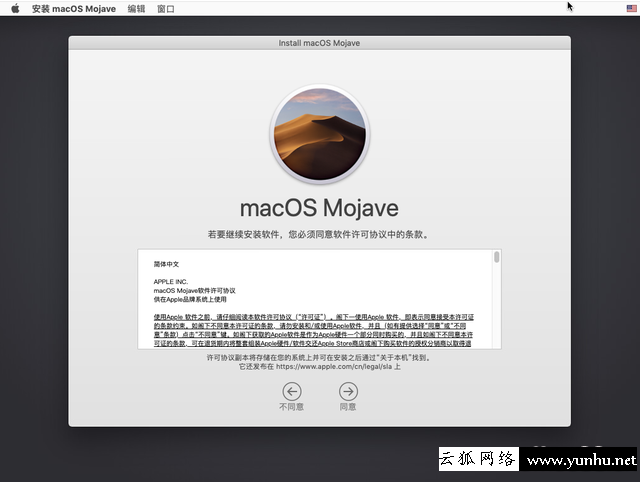The width and height of the screenshot is (640, 482).
Task: Click the 供在Apple品牌系统上使用 line
Action: [x=190, y=299]
